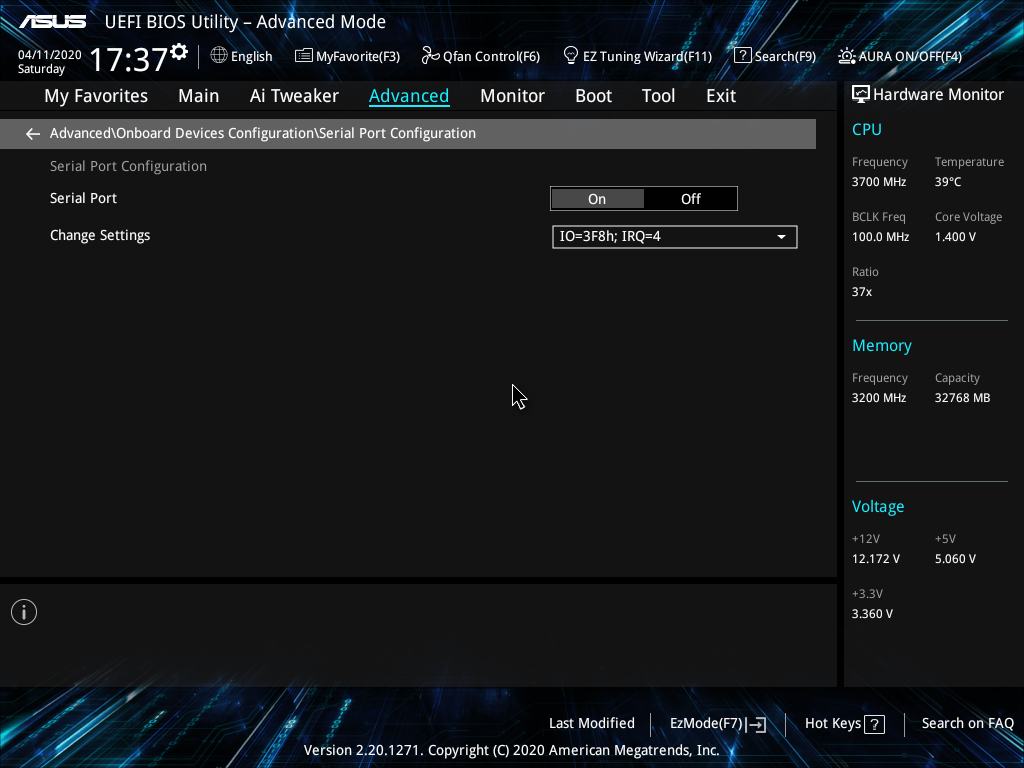Click the Core Voltage 1.400 V value
Screen dimensions: 1024x768
point(955,237)
